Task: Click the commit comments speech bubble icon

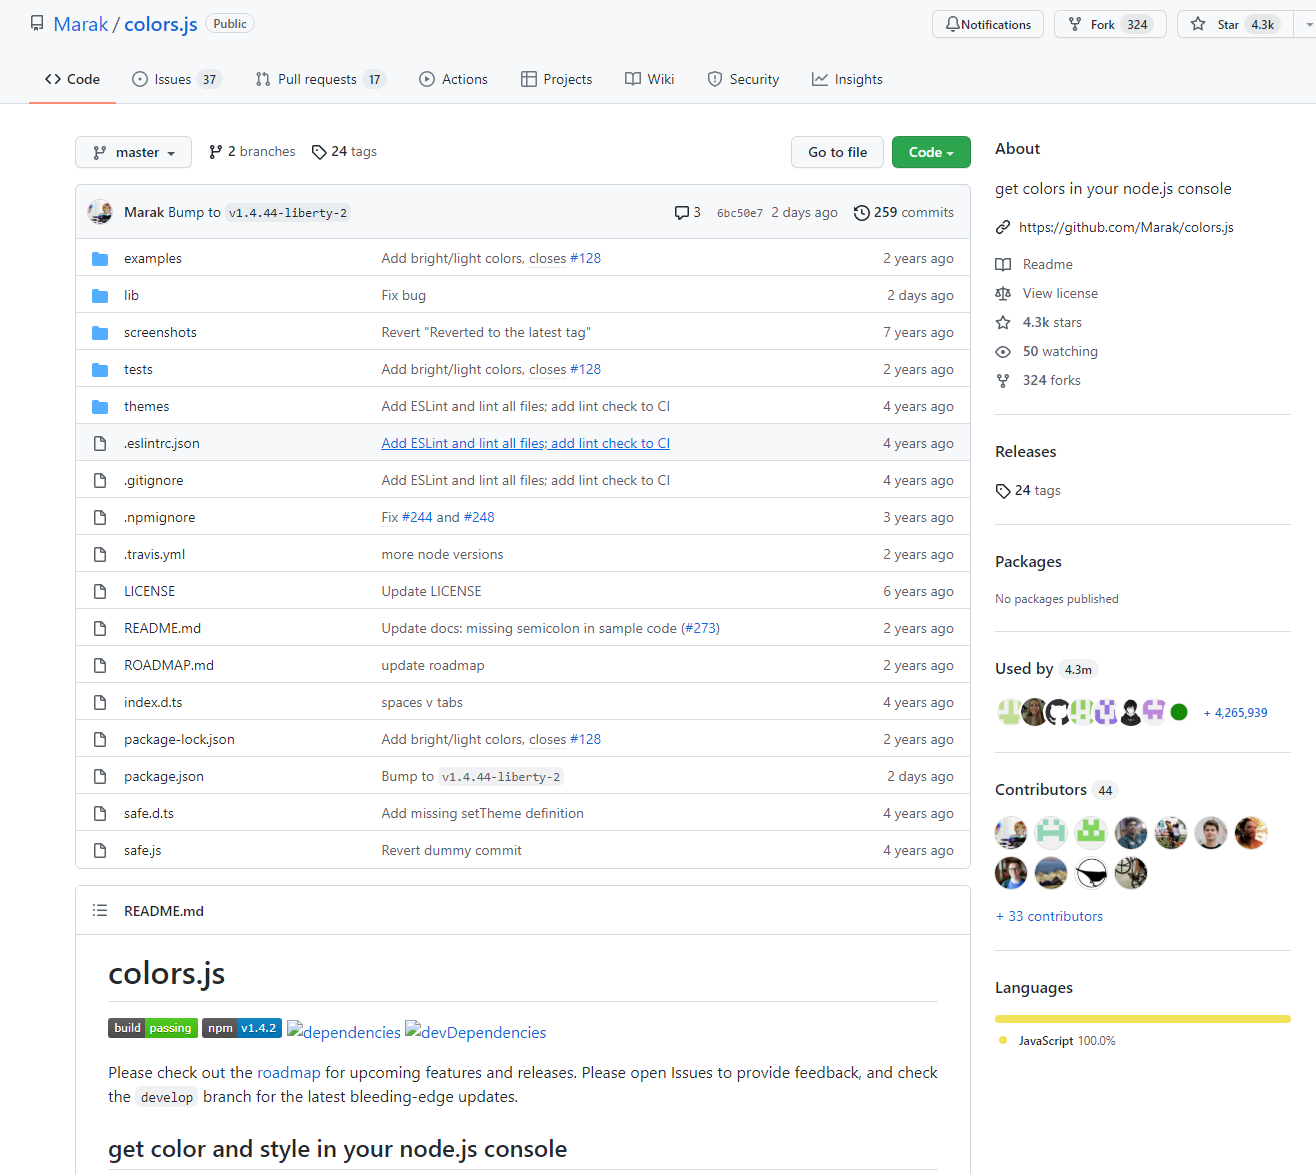Action: click(x=681, y=213)
